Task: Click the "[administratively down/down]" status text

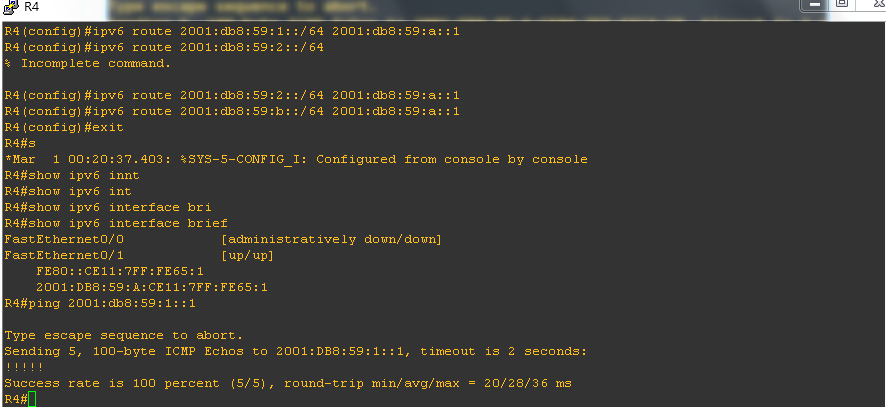Action: (x=331, y=239)
